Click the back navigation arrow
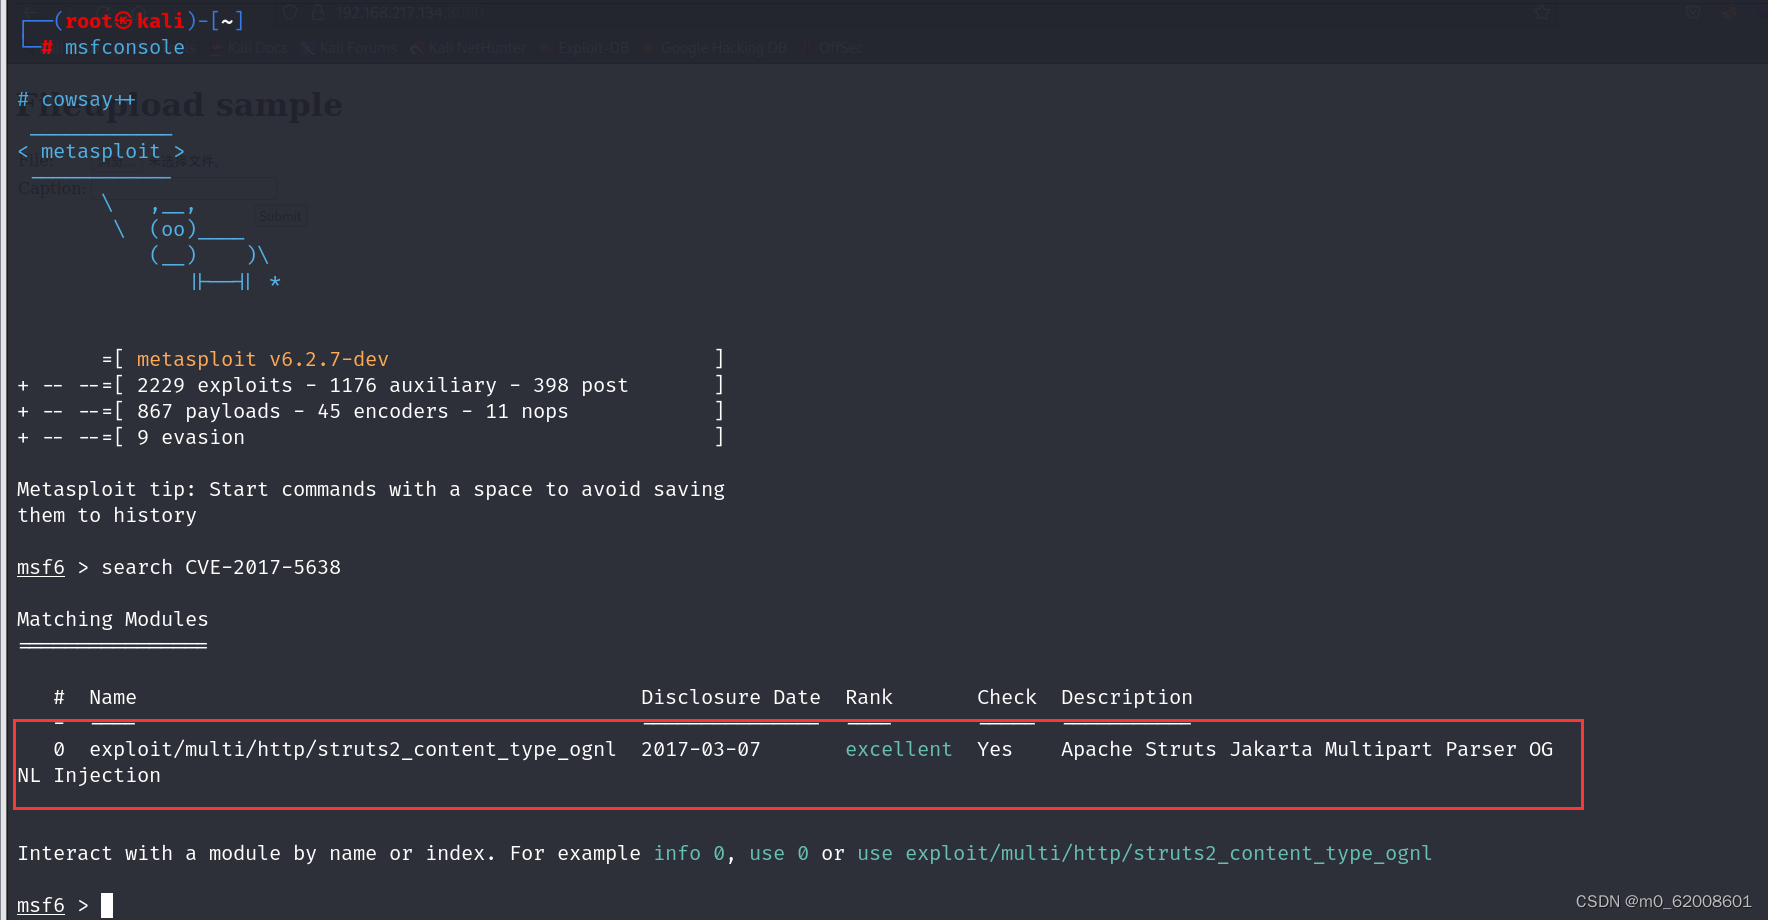Screen dimensions: 1768x920 click(x=31, y=12)
